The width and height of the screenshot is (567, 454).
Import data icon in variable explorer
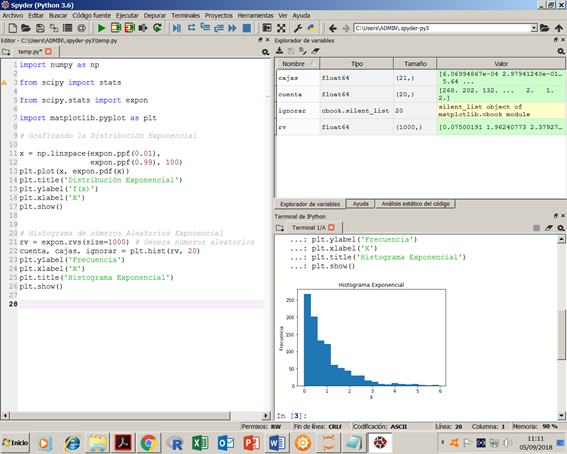pos(280,51)
